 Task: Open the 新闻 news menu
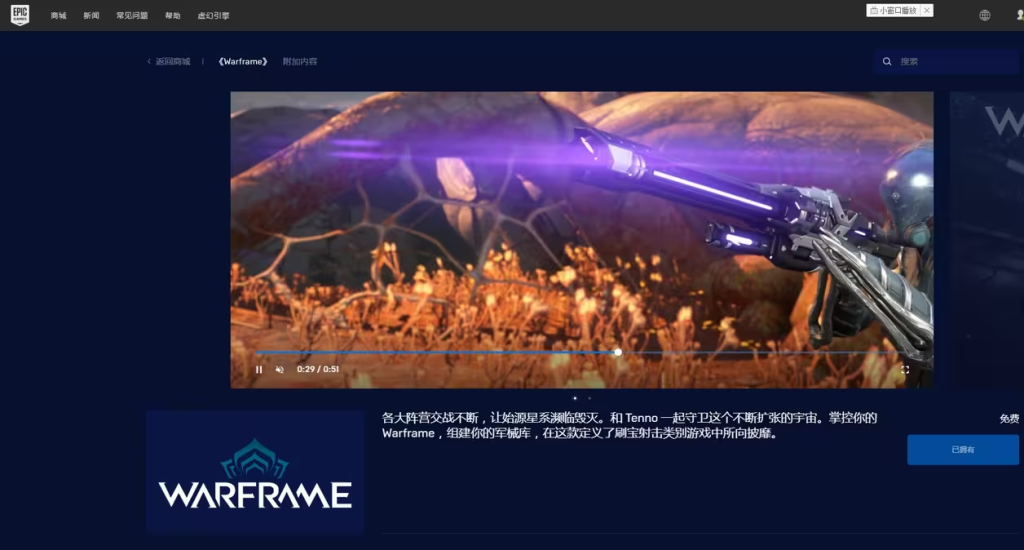coord(91,16)
